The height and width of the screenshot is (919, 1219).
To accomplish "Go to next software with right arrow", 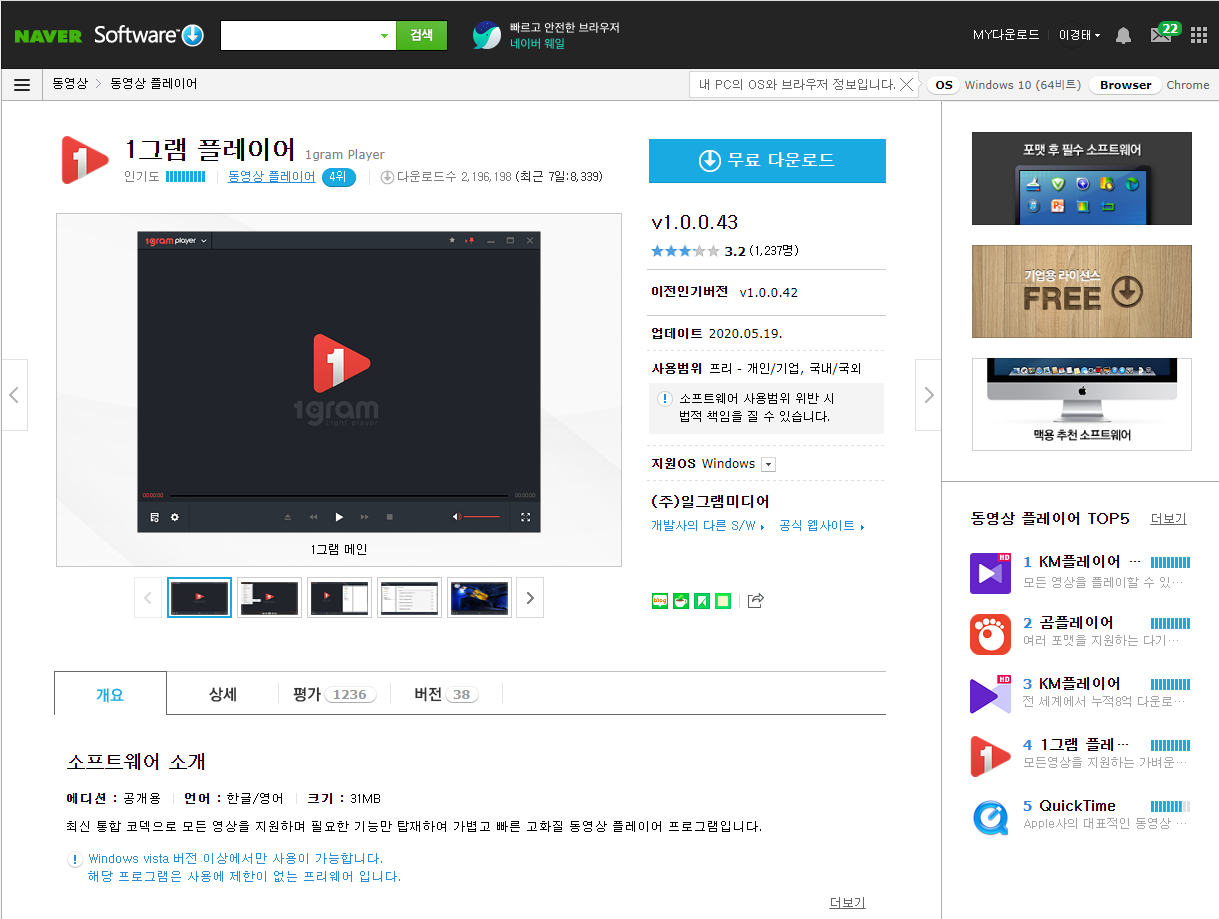I will 928,395.
